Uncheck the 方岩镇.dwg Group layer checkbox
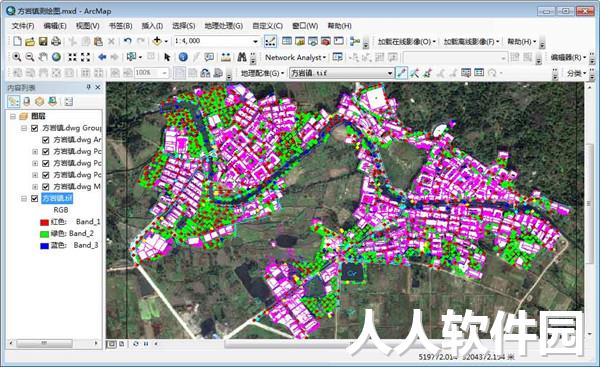The width and height of the screenshot is (600, 367). pos(34,128)
